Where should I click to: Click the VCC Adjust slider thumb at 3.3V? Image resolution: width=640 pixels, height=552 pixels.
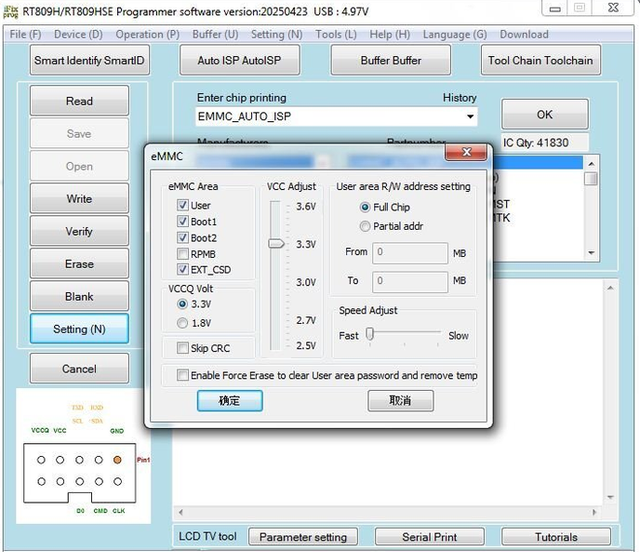(x=276, y=244)
